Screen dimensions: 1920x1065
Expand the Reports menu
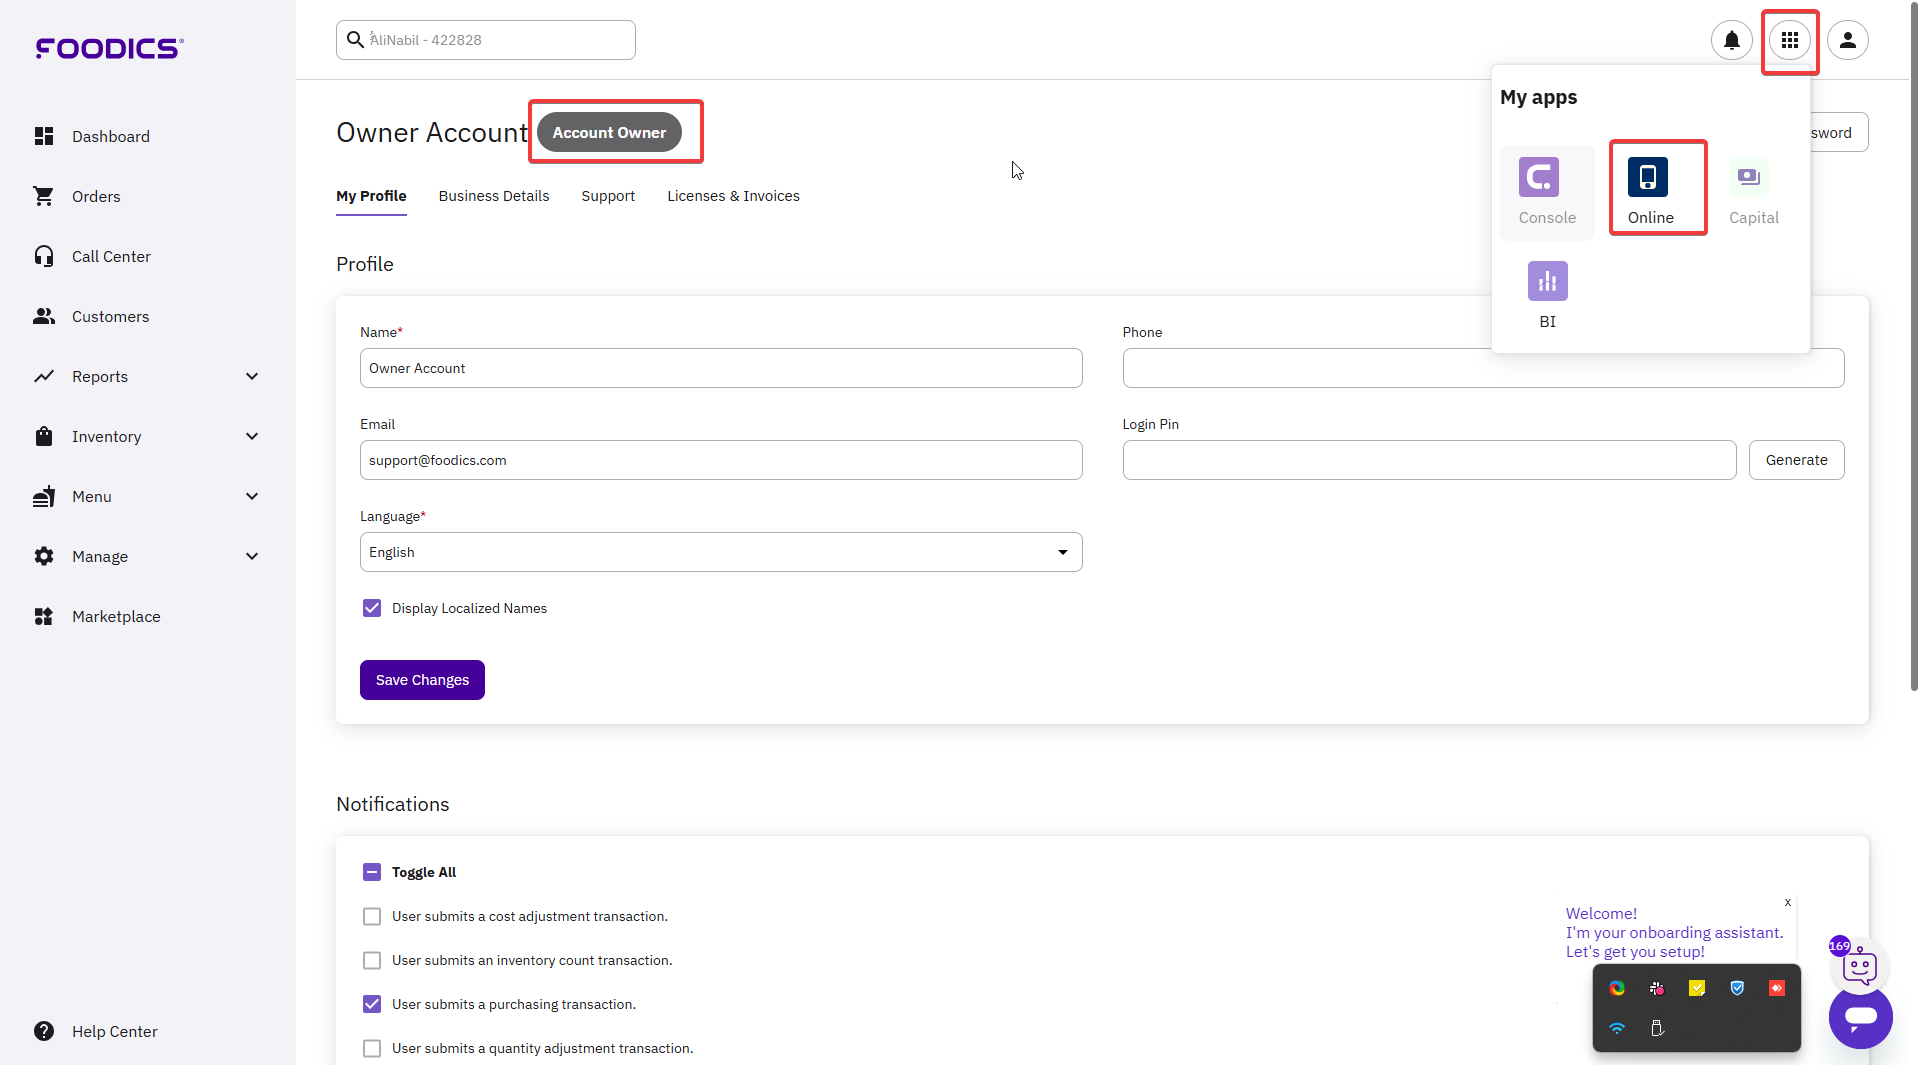click(x=100, y=376)
